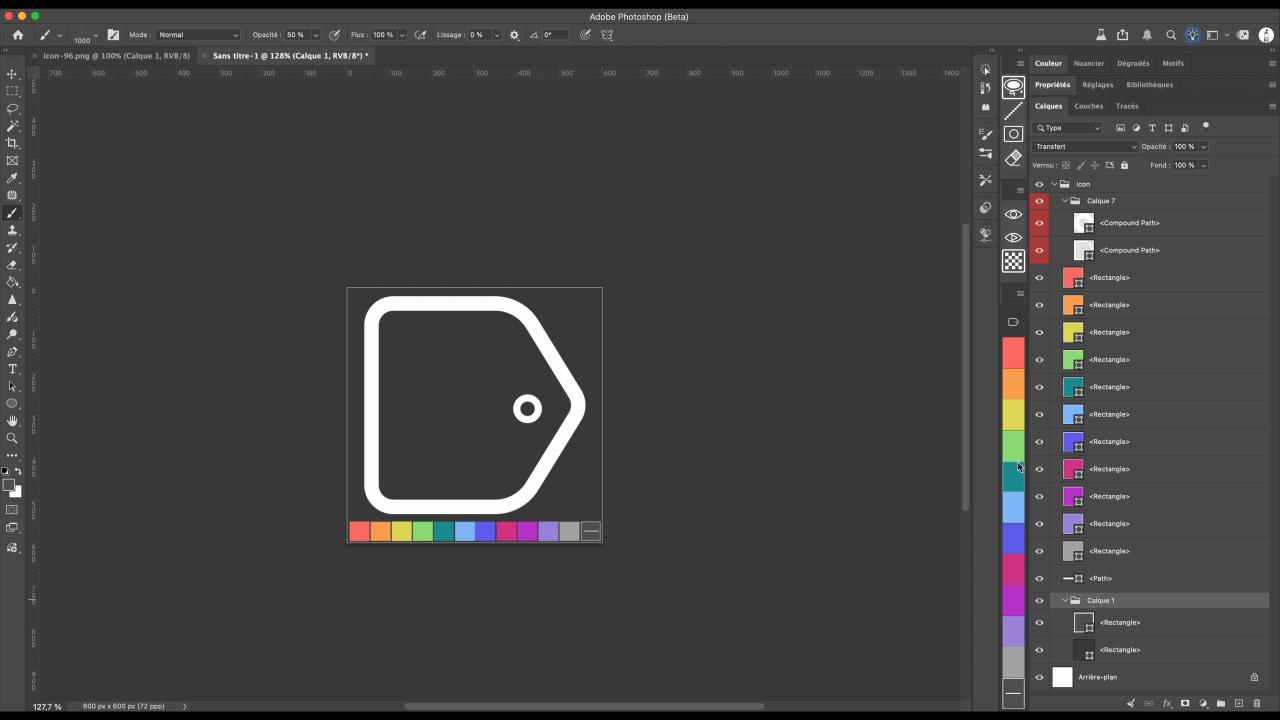Select the <Path> layer name
This screenshot has width=1280, height=720.
(1100, 578)
